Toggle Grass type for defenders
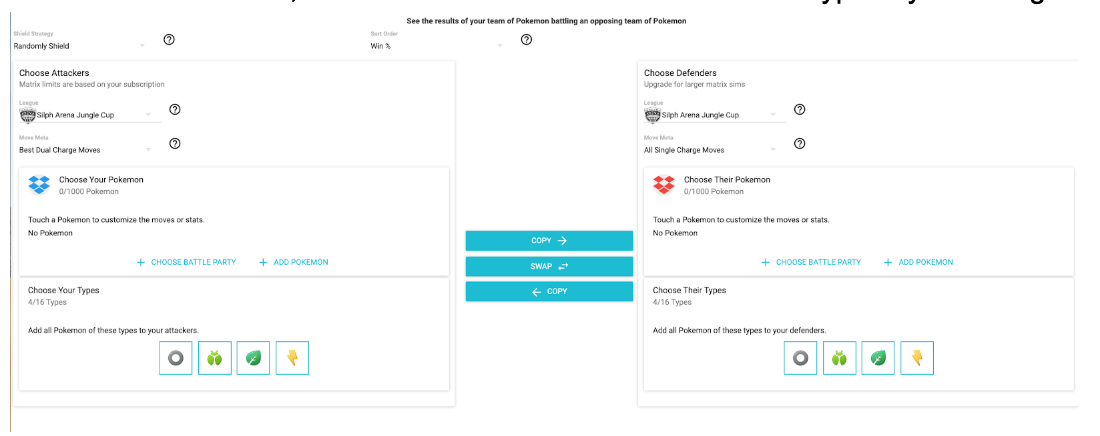This screenshot has width=1100, height=436. tap(878, 358)
